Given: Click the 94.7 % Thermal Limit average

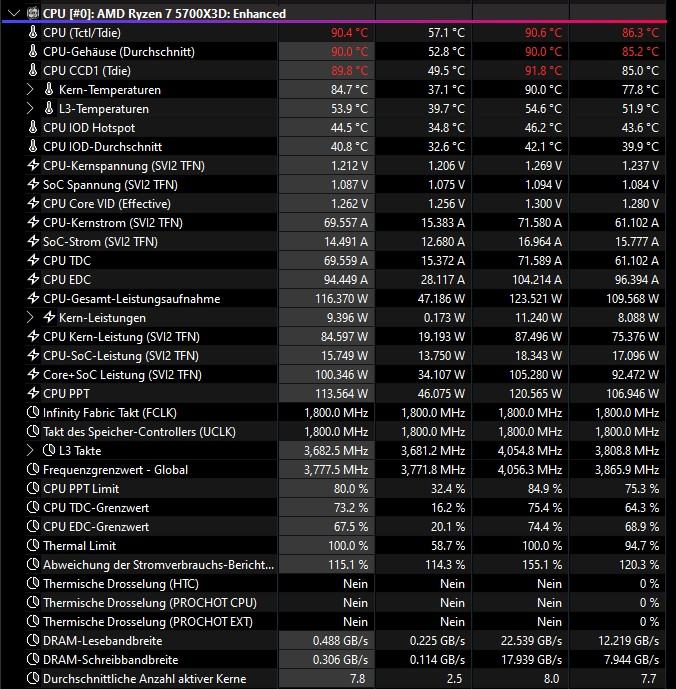Looking at the screenshot, I should (x=642, y=545).
